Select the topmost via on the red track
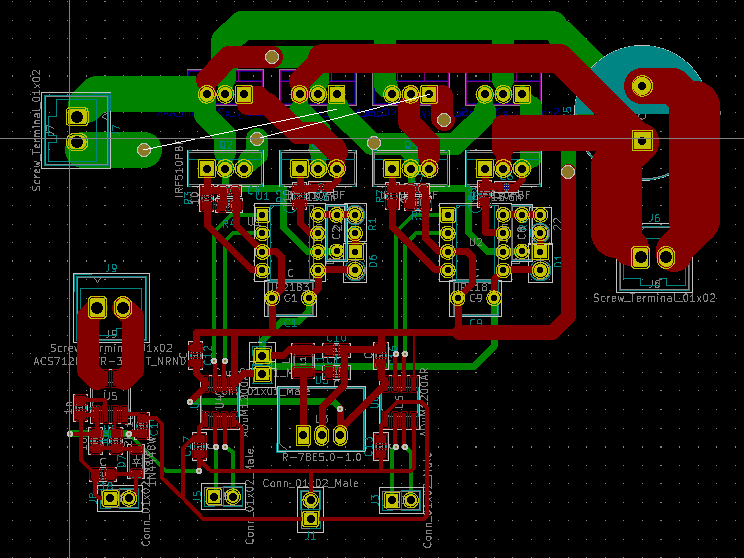Image resolution: width=744 pixels, height=558 pixels. tap(272, 57)
